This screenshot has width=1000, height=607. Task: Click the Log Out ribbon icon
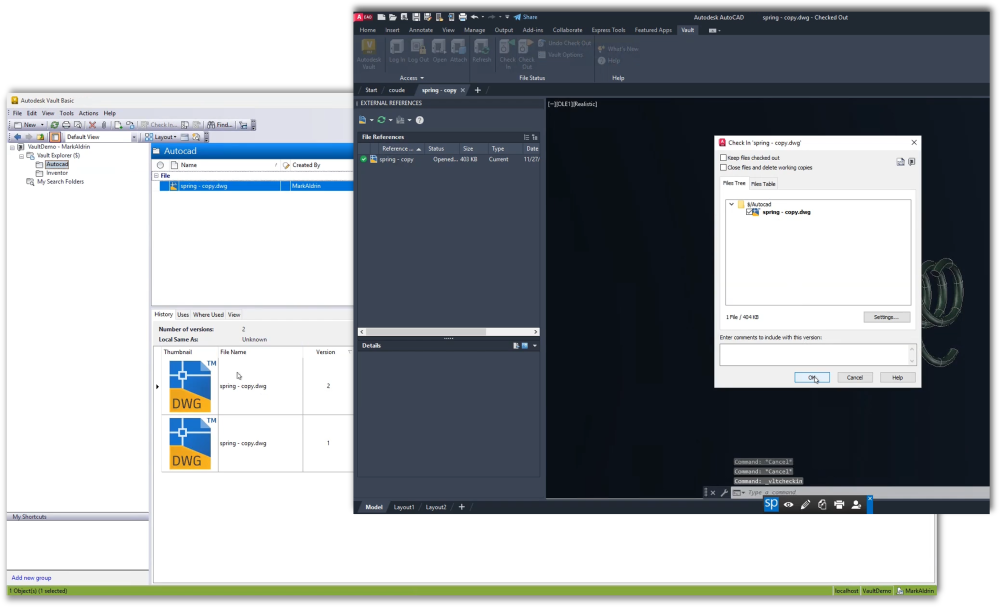[418, 51]
